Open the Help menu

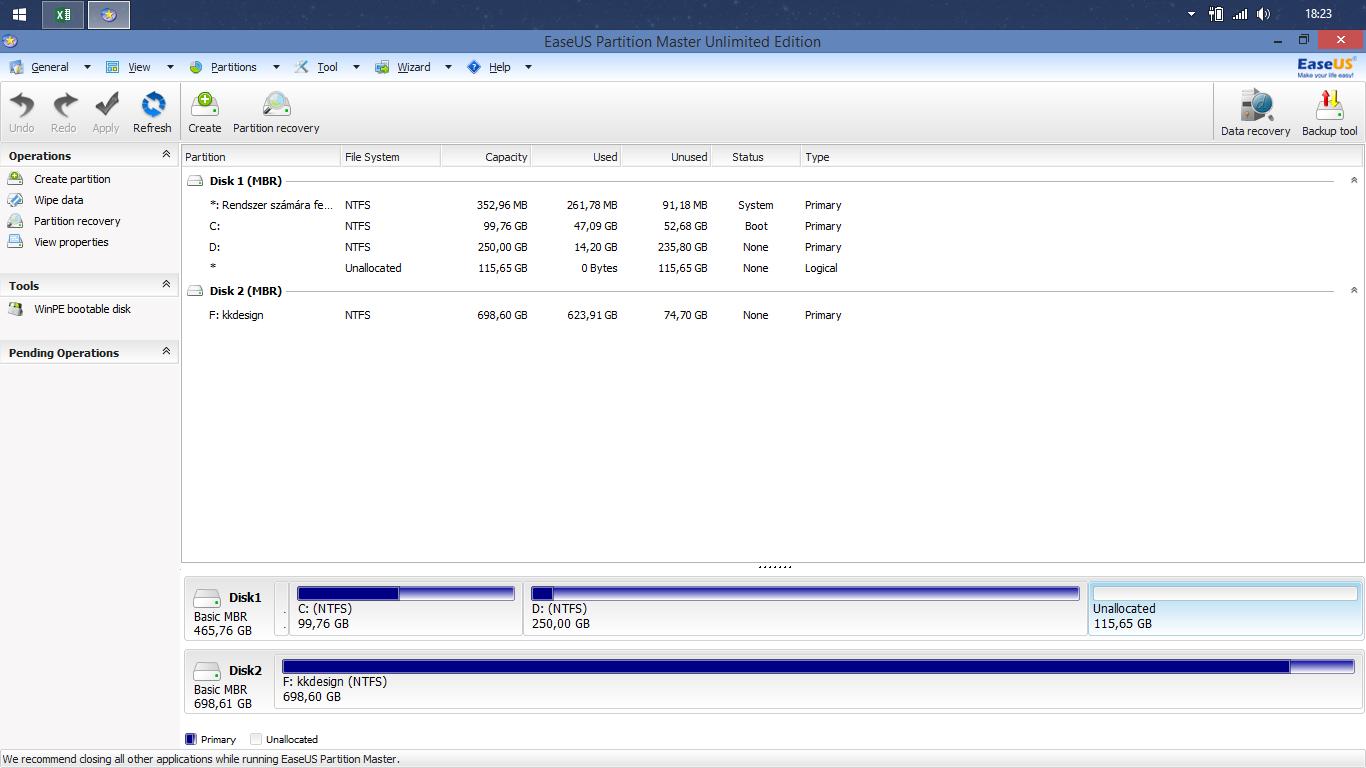[x=500, y=67]
